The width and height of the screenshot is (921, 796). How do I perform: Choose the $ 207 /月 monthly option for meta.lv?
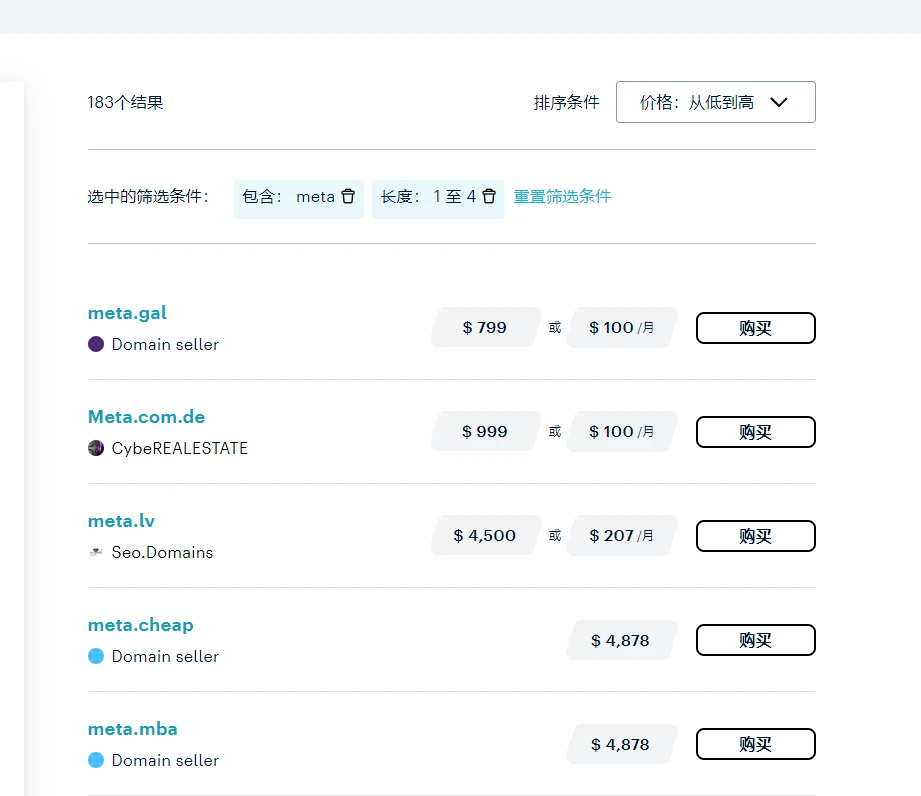621,536
